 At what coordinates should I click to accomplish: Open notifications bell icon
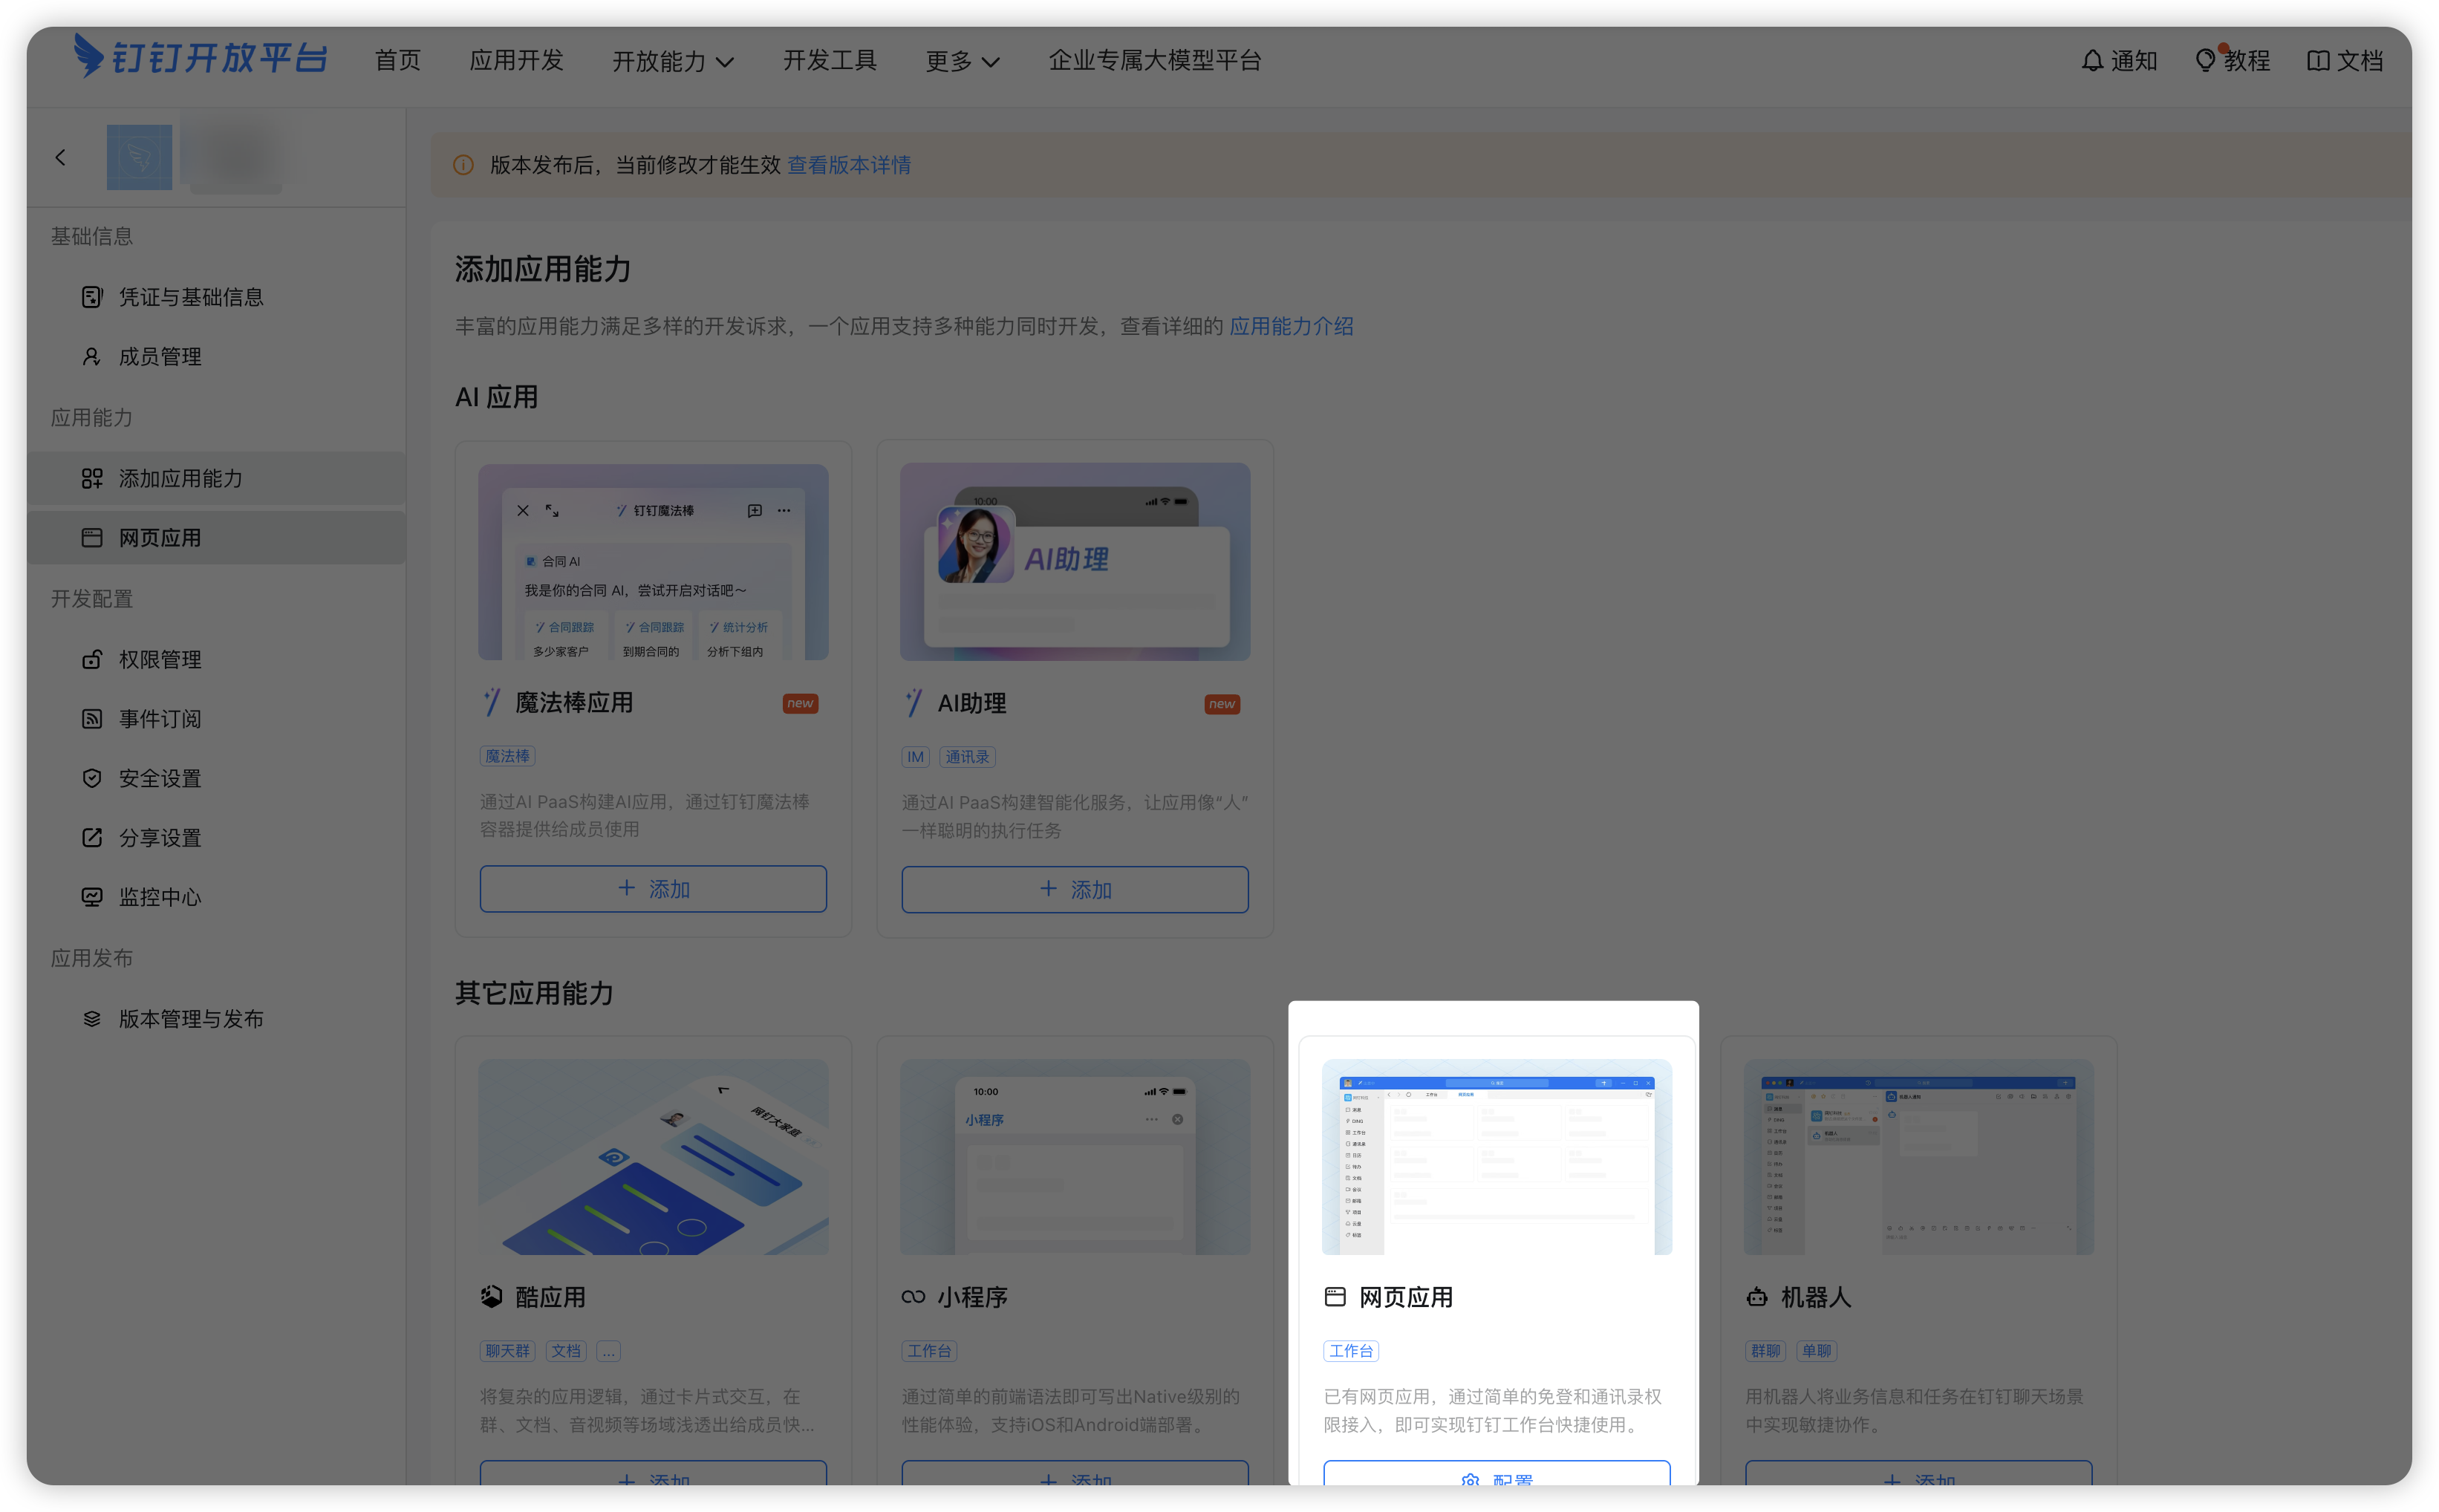2092,61
